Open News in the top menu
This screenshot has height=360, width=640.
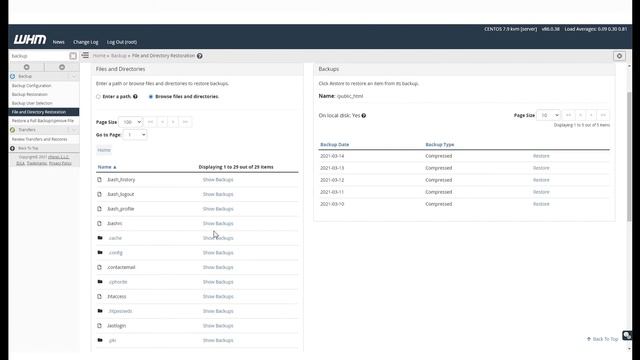point(58,42)
